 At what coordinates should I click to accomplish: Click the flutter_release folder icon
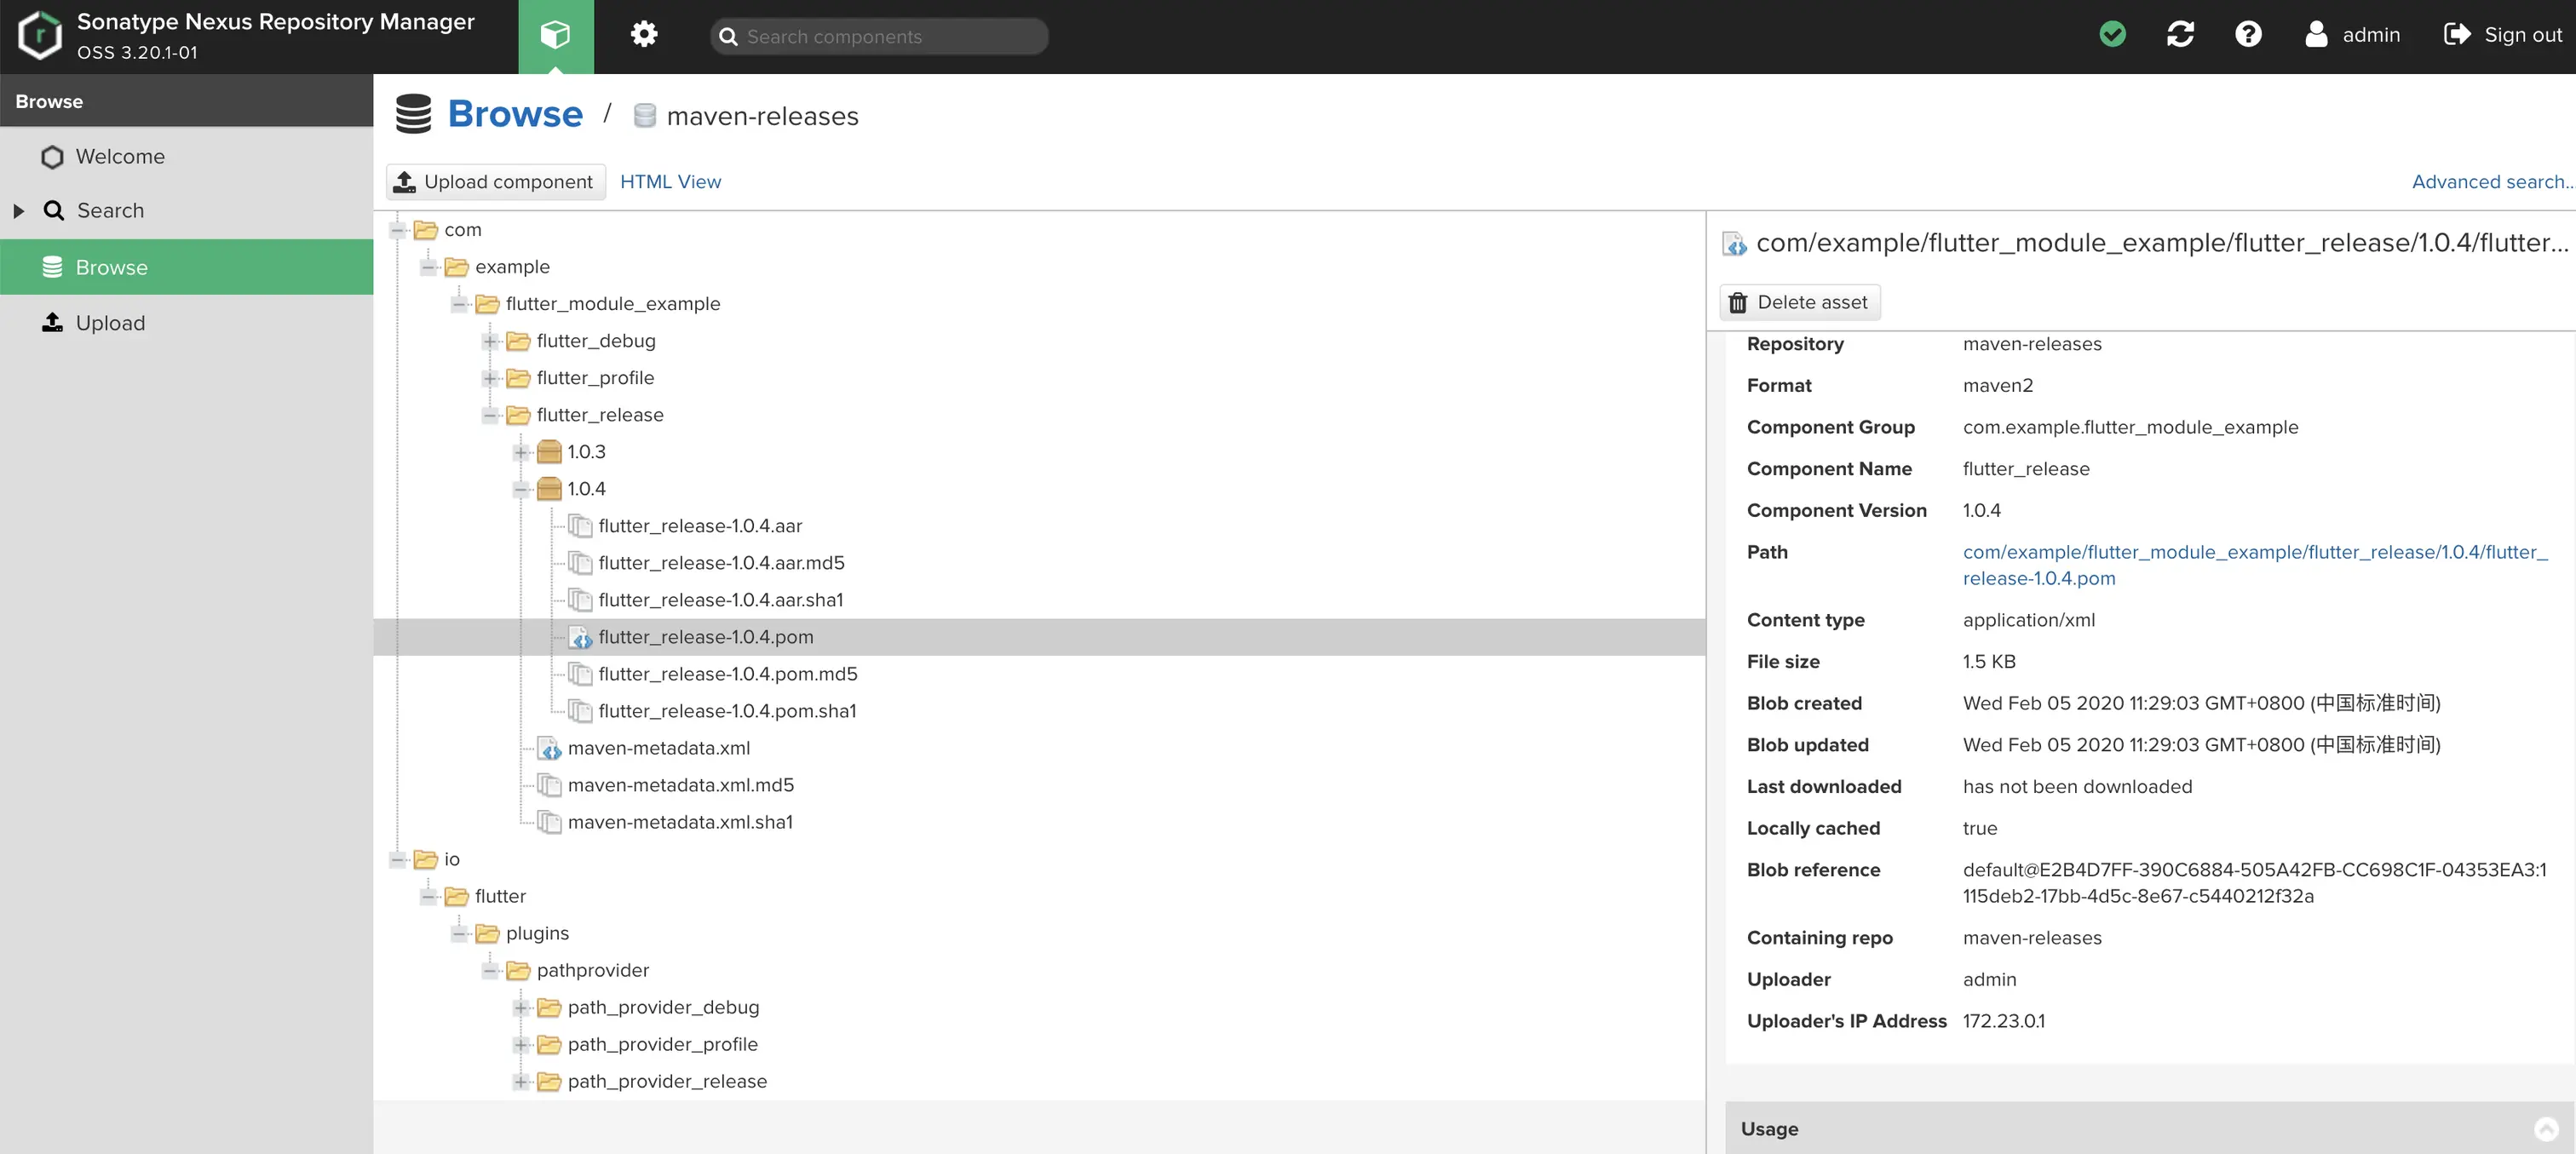pyautogui.click(x=518, y=415)
